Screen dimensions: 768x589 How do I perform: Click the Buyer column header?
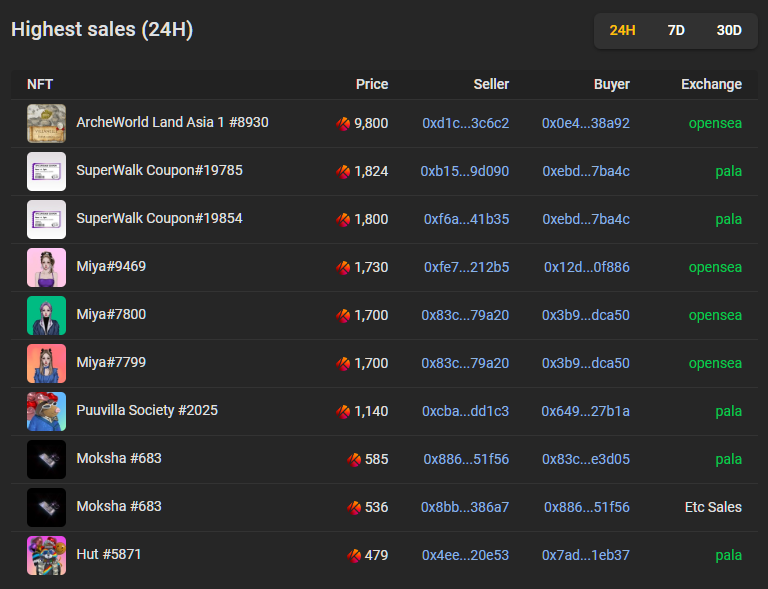coord(612,84)
